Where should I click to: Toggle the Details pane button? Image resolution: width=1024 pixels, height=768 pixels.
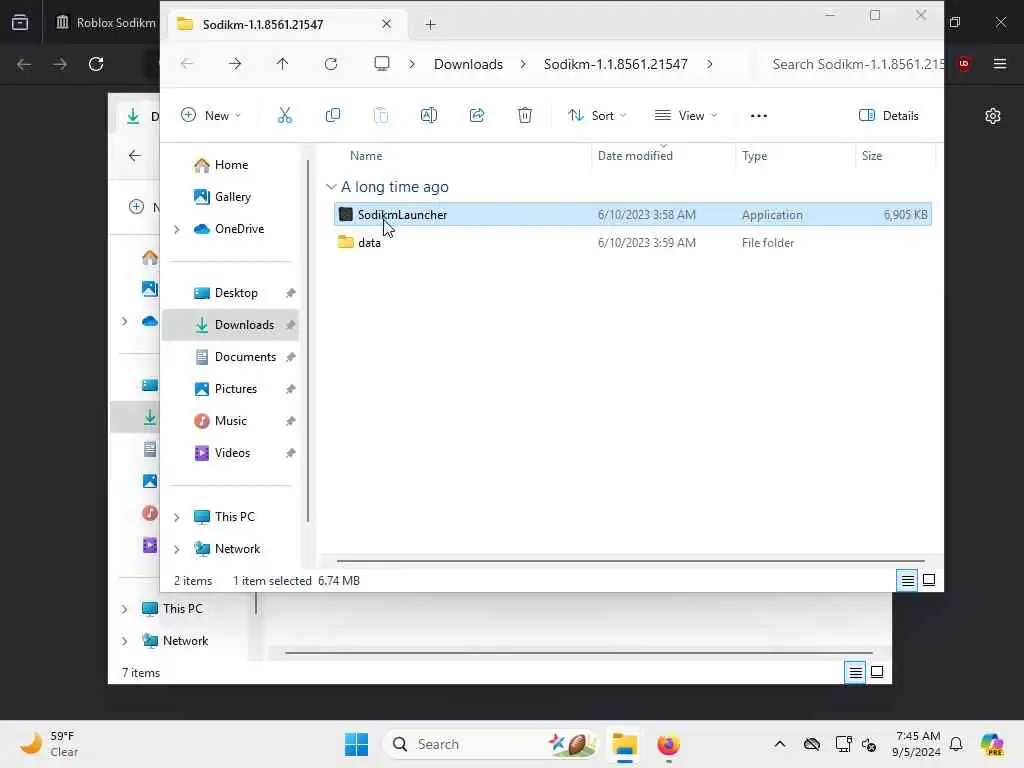point(888,116)
